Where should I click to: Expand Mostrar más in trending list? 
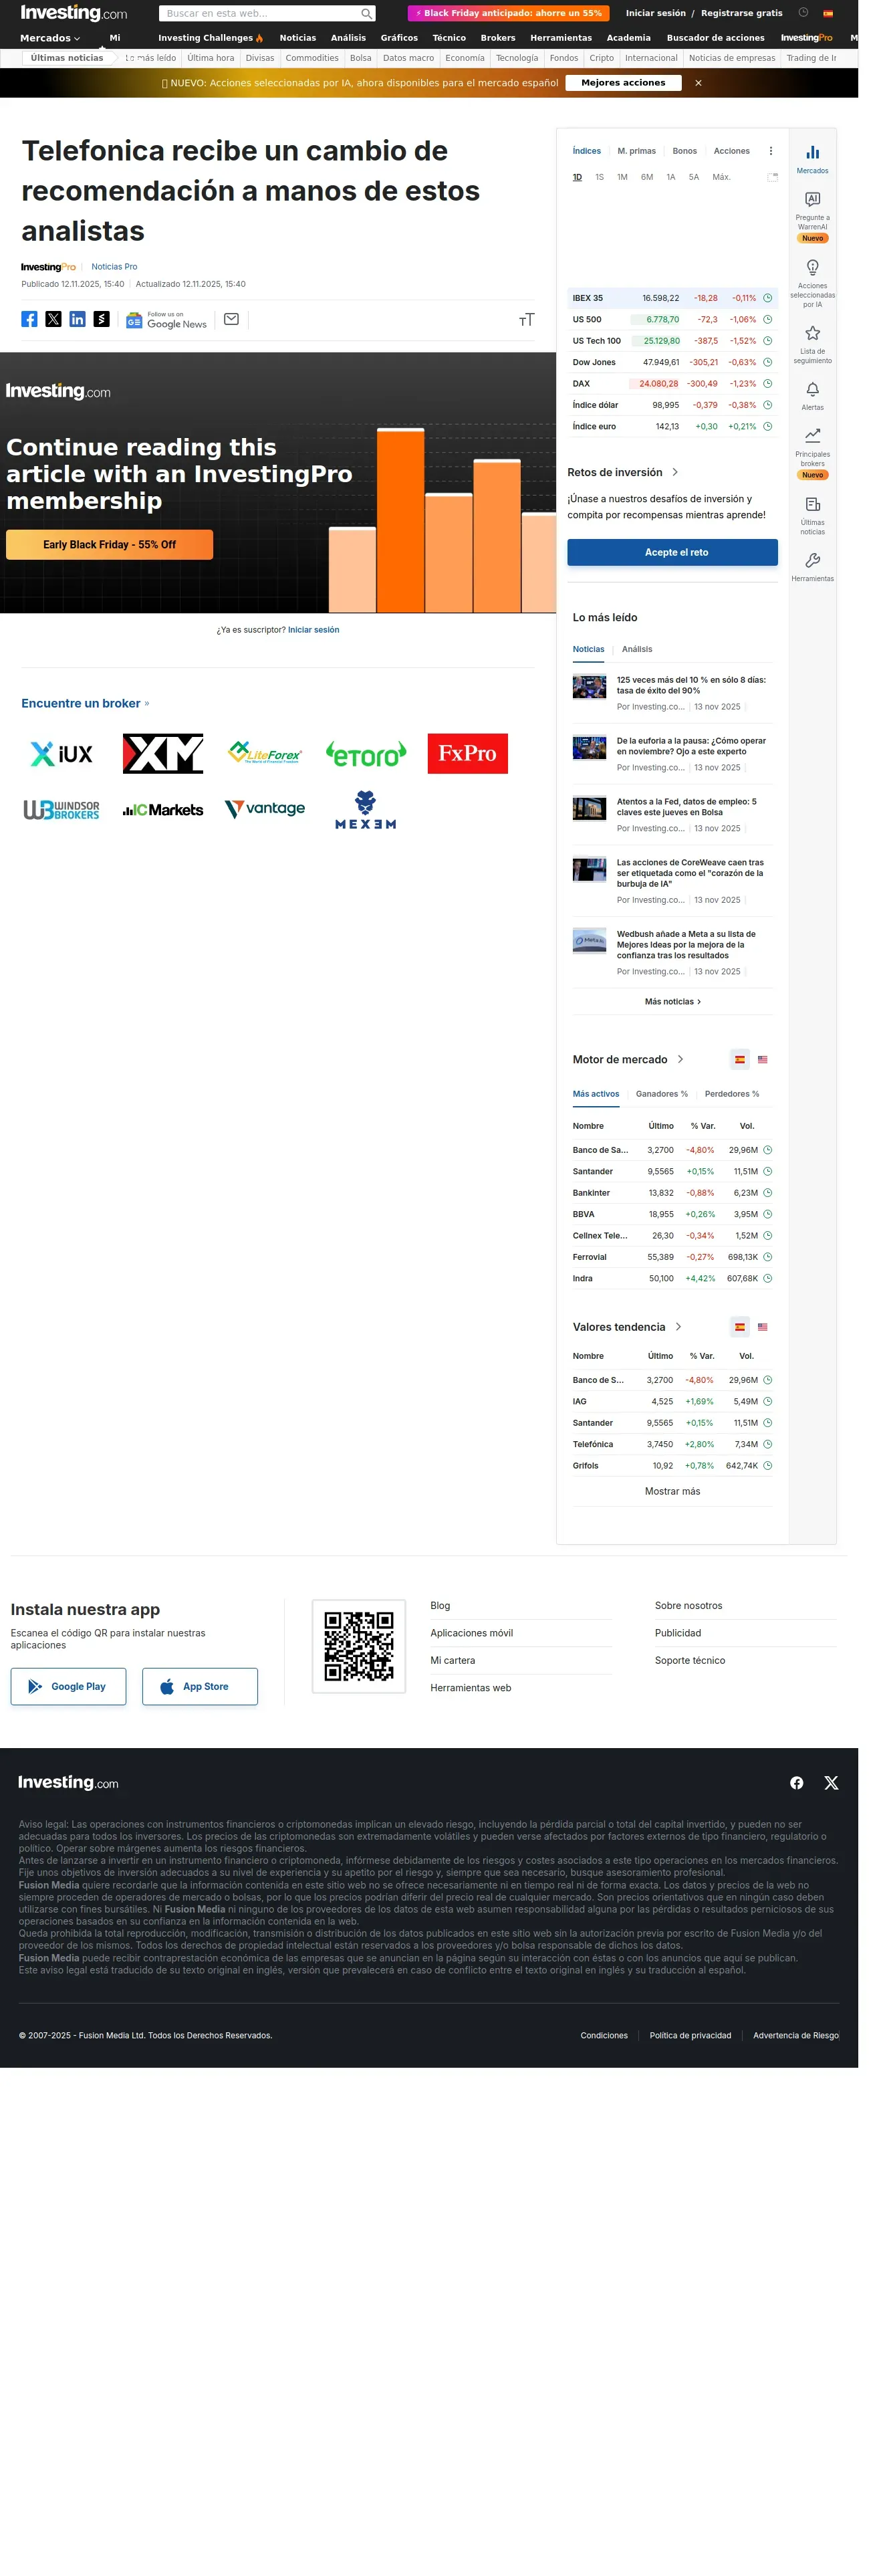pos(672,1491)
